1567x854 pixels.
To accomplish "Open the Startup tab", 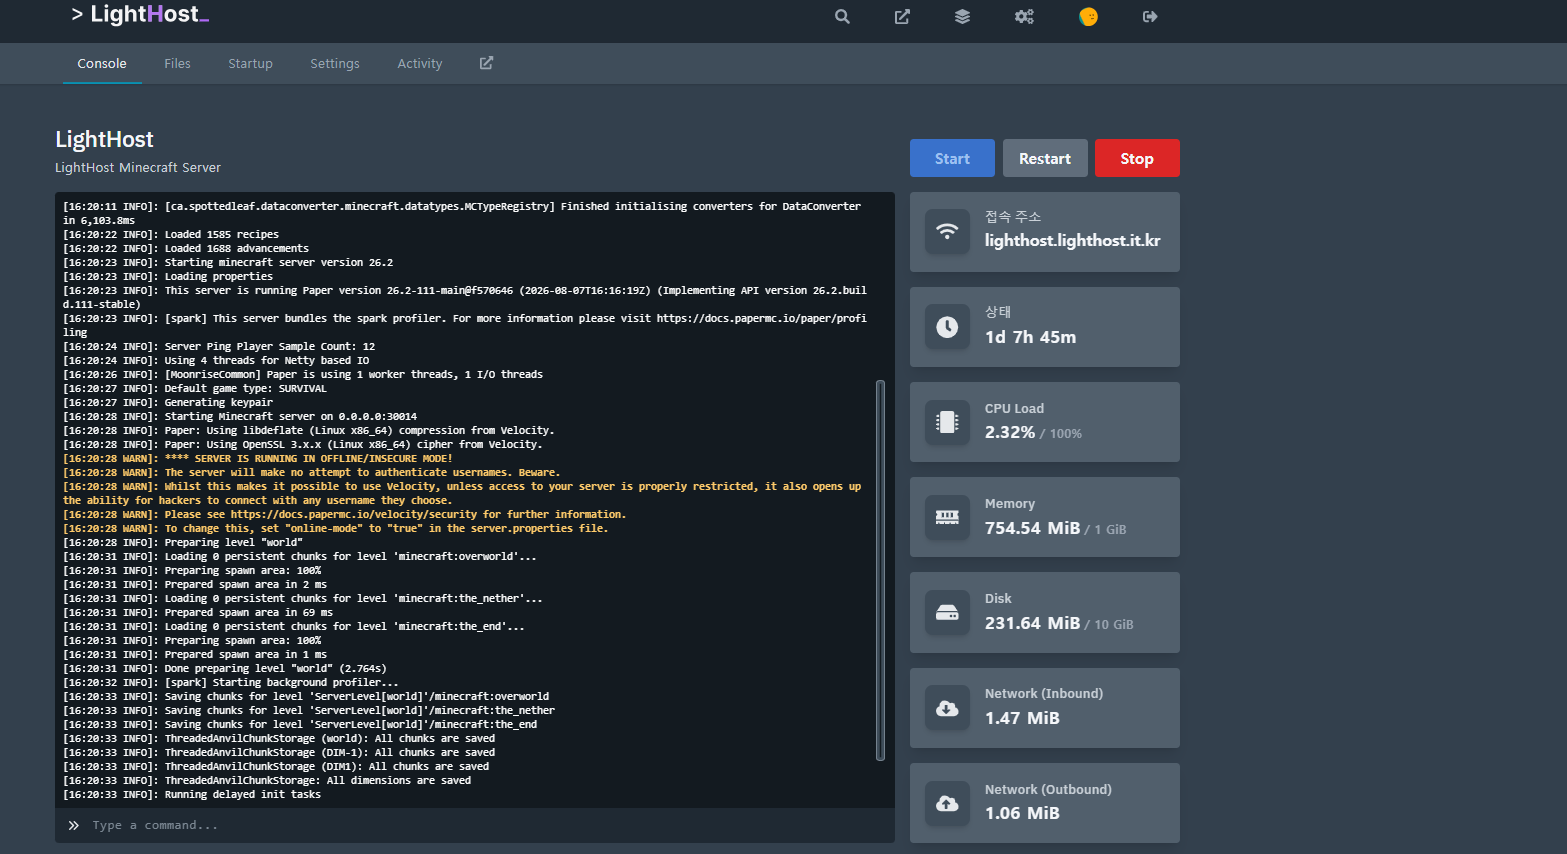I will pos(250,63).
